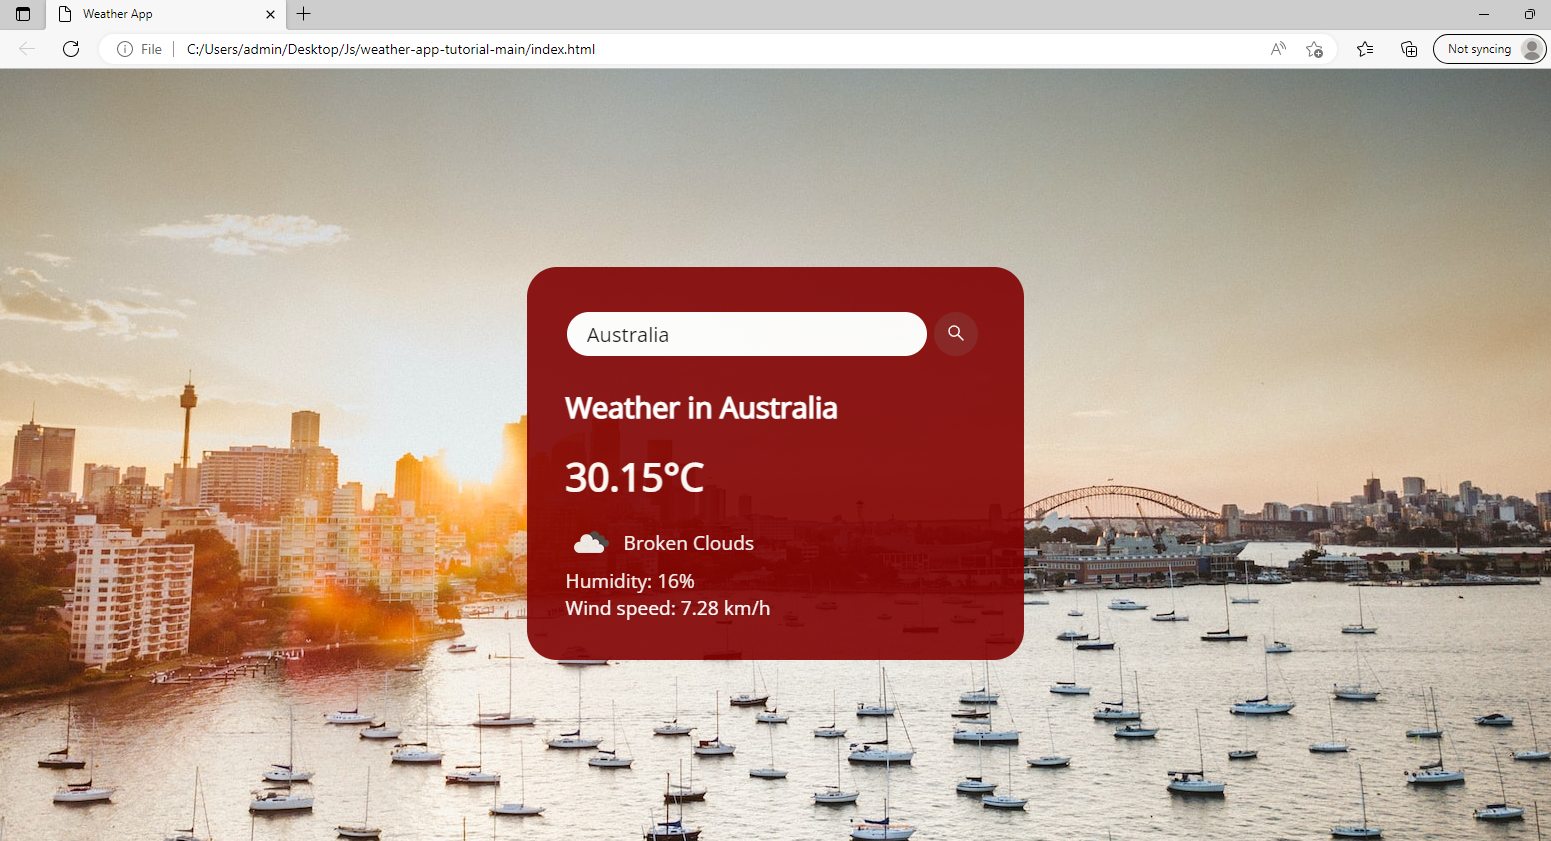
Task: Open the Collections icon
Action: 1408,48
